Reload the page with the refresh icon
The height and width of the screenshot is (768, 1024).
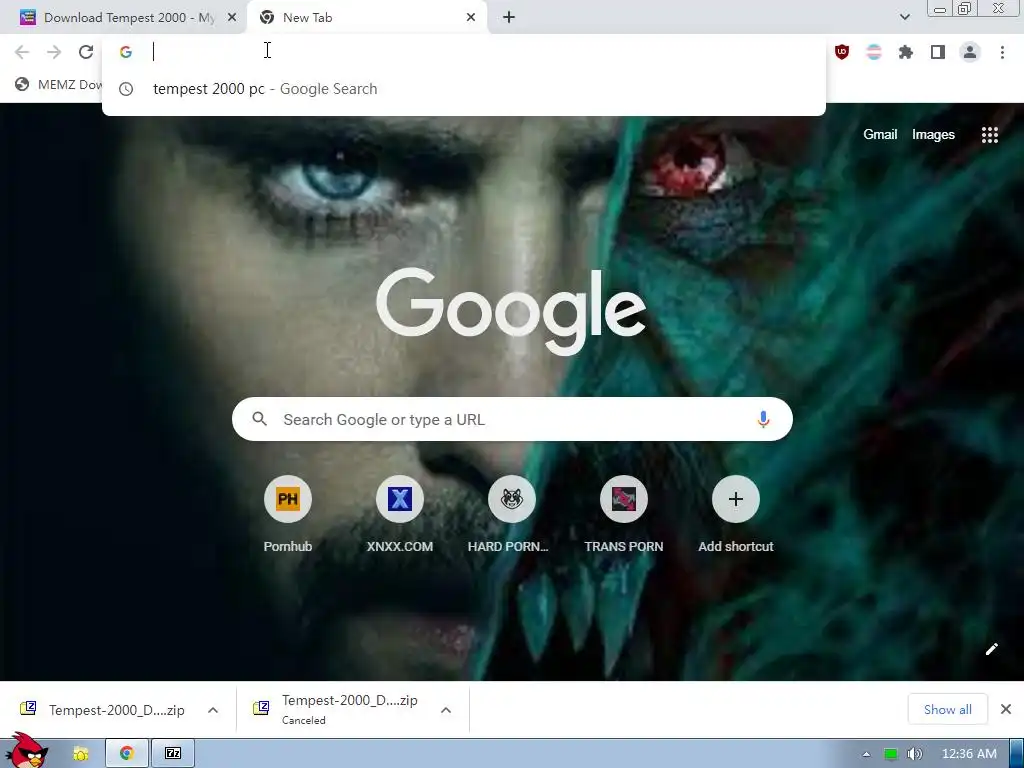pyautogui.click(x=86, y=52)
